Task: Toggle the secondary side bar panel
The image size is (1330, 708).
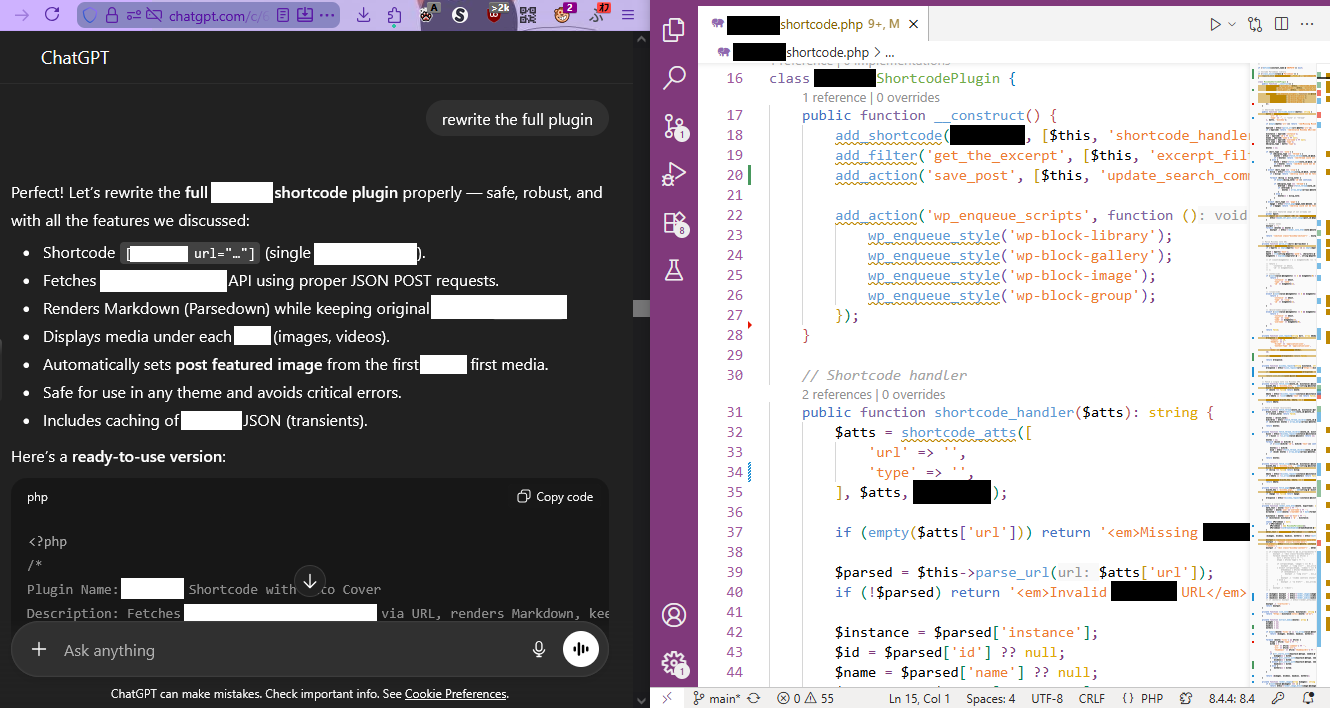Action: (1282, 22)
